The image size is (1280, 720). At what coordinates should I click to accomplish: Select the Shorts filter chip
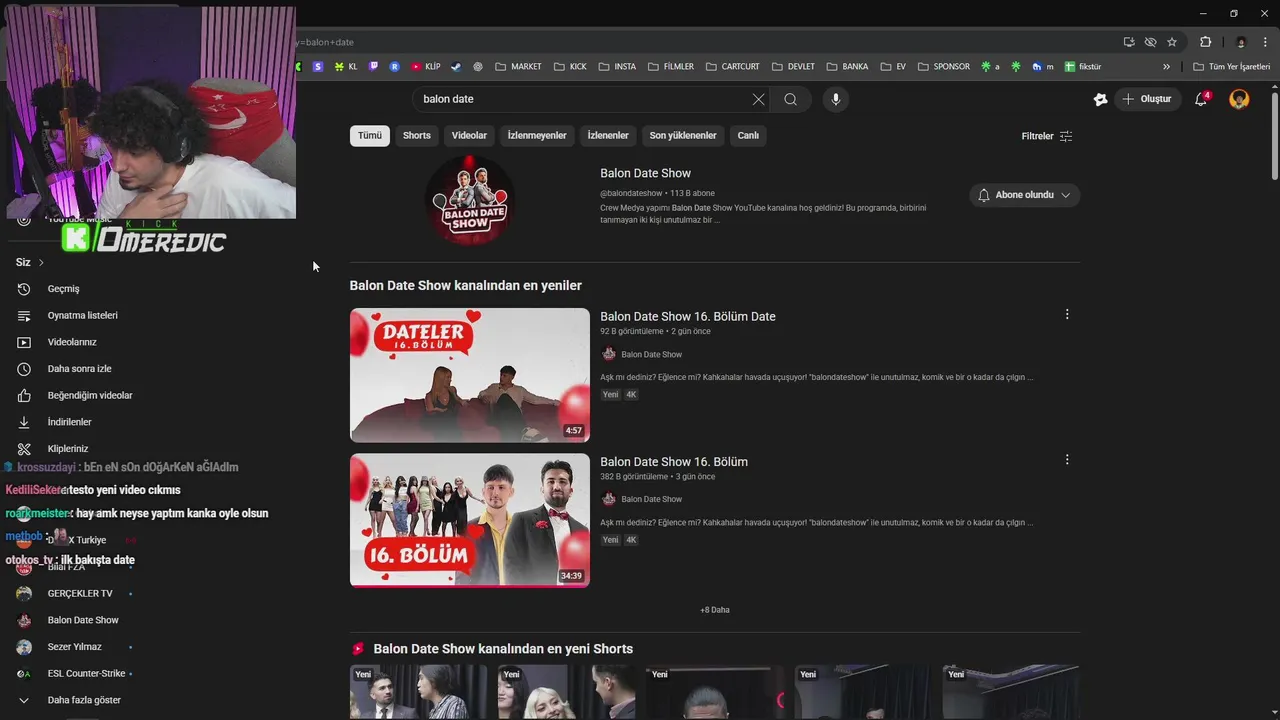(x=417, y=136)
